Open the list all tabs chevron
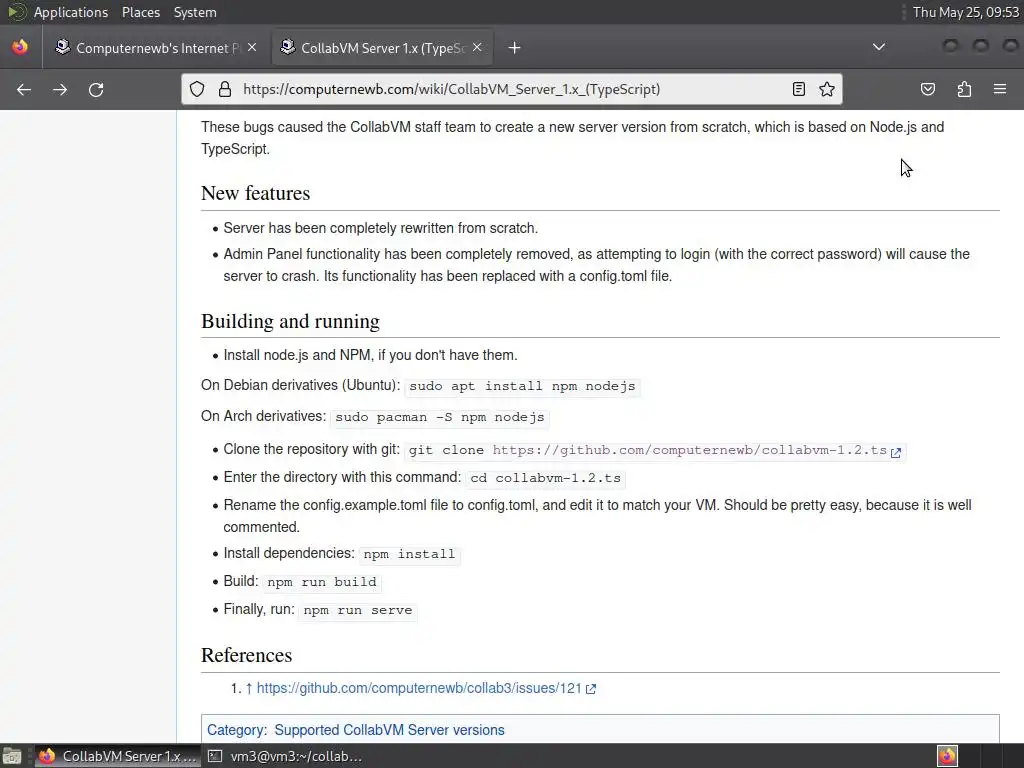This screenshot has width=1024, height=768. click(x=879, y=47)
